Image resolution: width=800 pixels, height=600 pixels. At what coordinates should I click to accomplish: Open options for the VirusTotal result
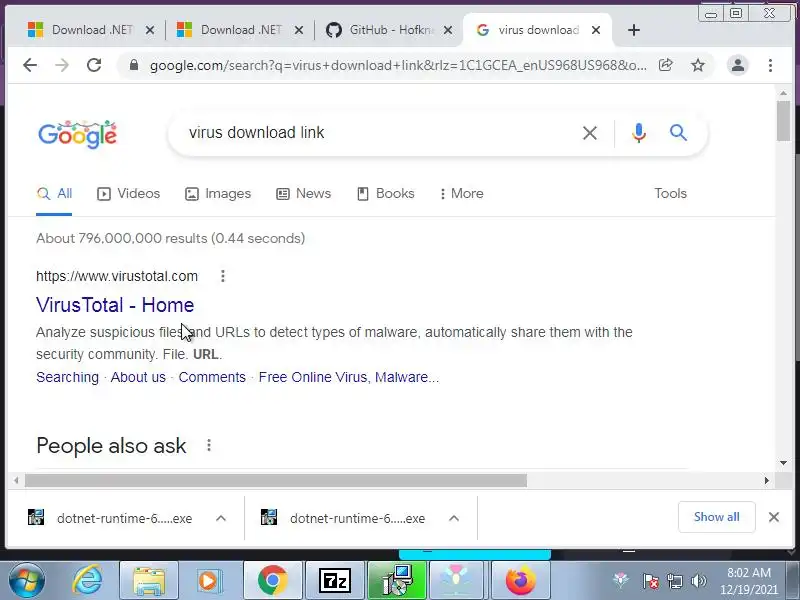click(222, 276)
